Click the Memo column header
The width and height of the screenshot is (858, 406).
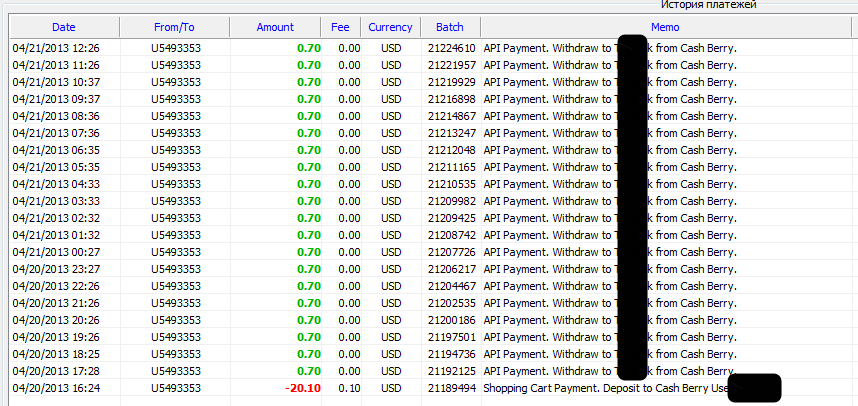coord(665,28)
